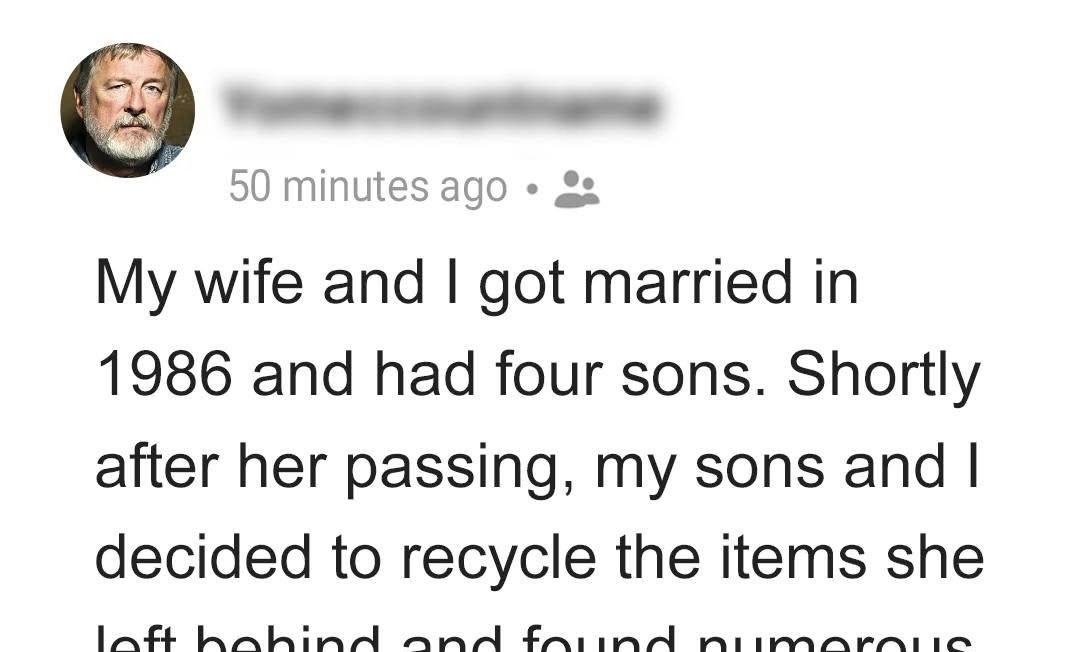Click the year '1986' in the post
Image resolution: width=1080 pixels, height=652 pixels.
pyautogui.click(x=165, y=375)
